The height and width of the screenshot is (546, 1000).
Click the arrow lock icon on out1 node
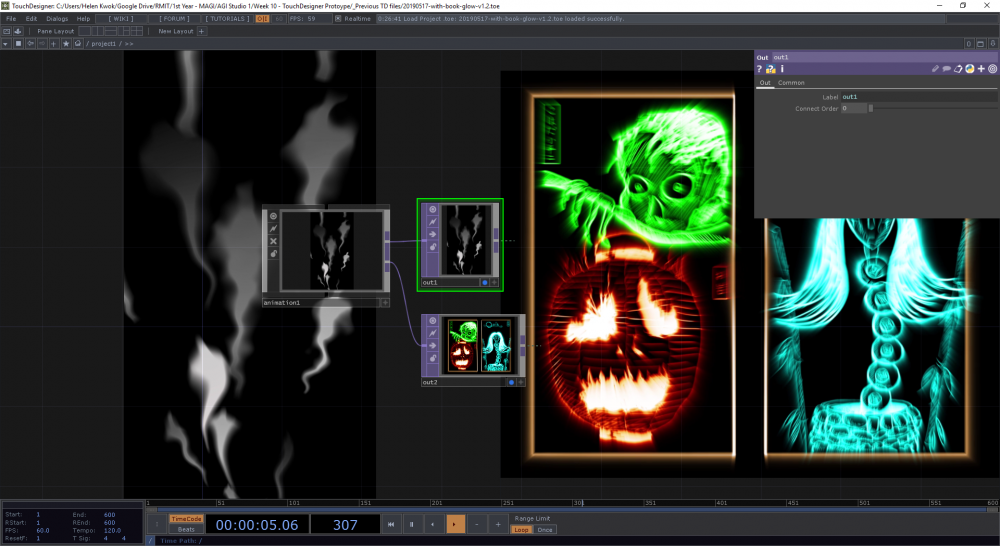click(432, 234)
